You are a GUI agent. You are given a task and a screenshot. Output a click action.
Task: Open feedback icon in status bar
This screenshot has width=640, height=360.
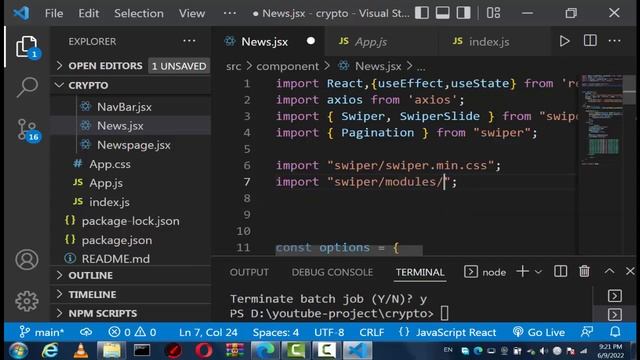(587, 332)
